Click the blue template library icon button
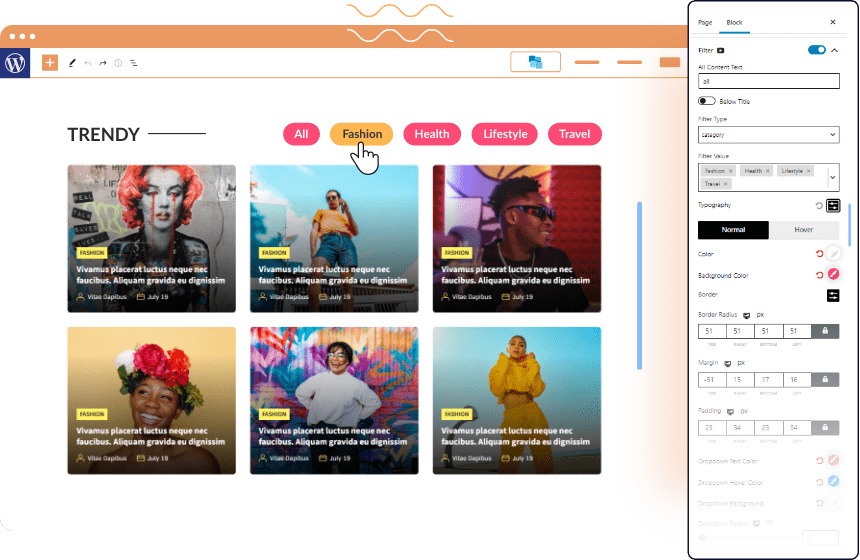This screenshot has height=560, width=860. [535, 62]
